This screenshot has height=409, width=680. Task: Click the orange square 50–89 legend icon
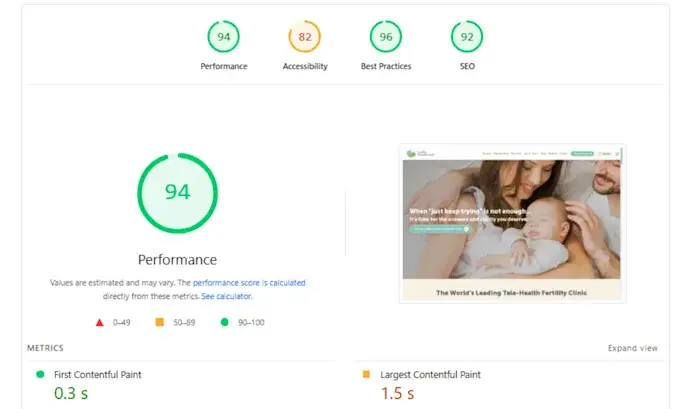pos(160,322)
